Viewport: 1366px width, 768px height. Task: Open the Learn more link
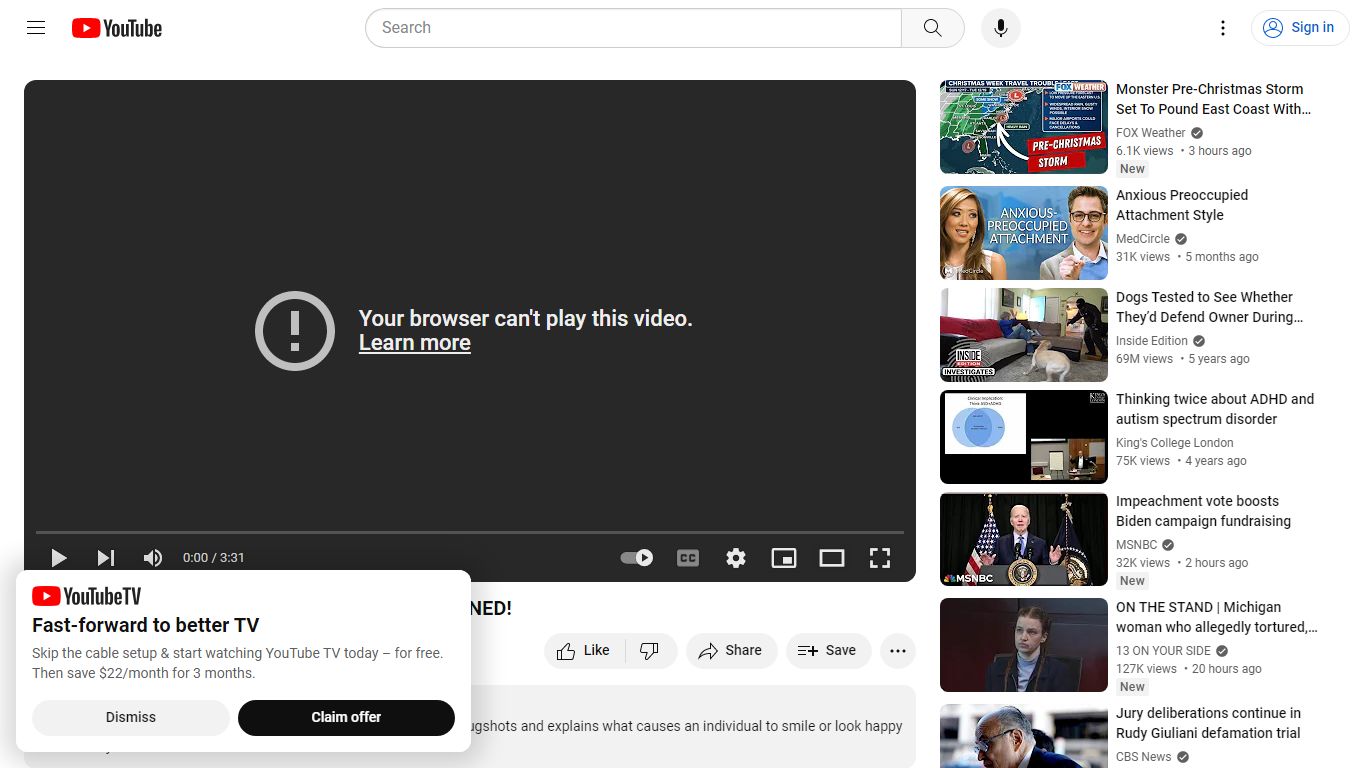coord(415,343)
